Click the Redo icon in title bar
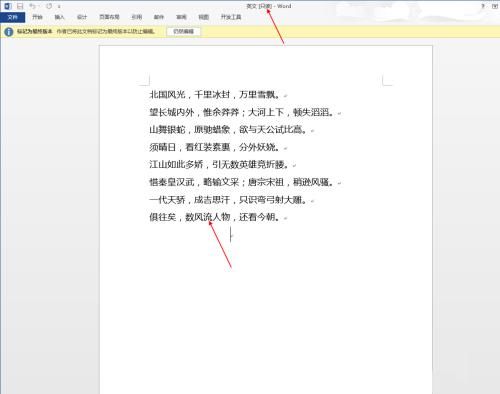This screenshot has width=500, height=394. pos(49,6)
